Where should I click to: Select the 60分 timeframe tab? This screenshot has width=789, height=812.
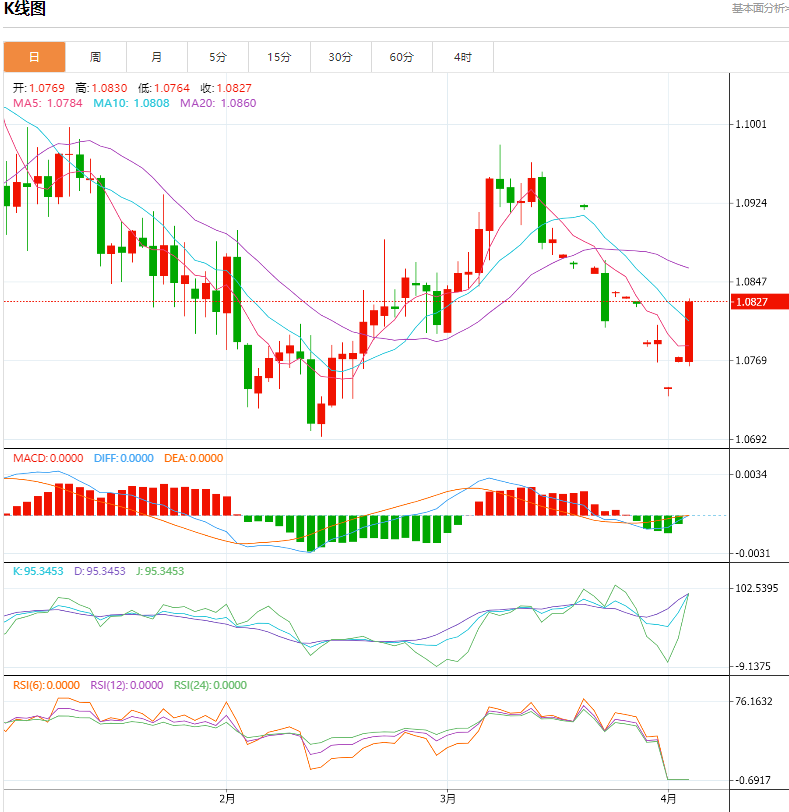(401, 57)
